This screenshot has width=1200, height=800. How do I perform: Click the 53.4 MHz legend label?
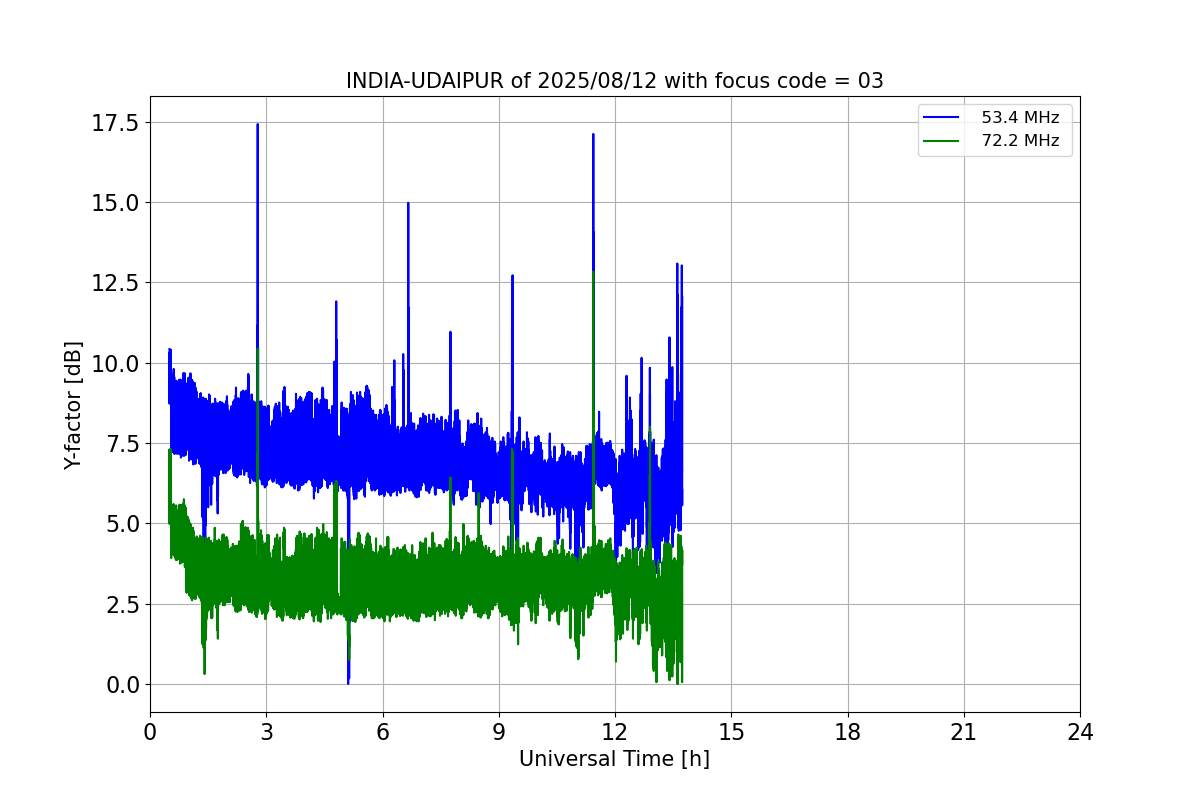(1020, 117)
